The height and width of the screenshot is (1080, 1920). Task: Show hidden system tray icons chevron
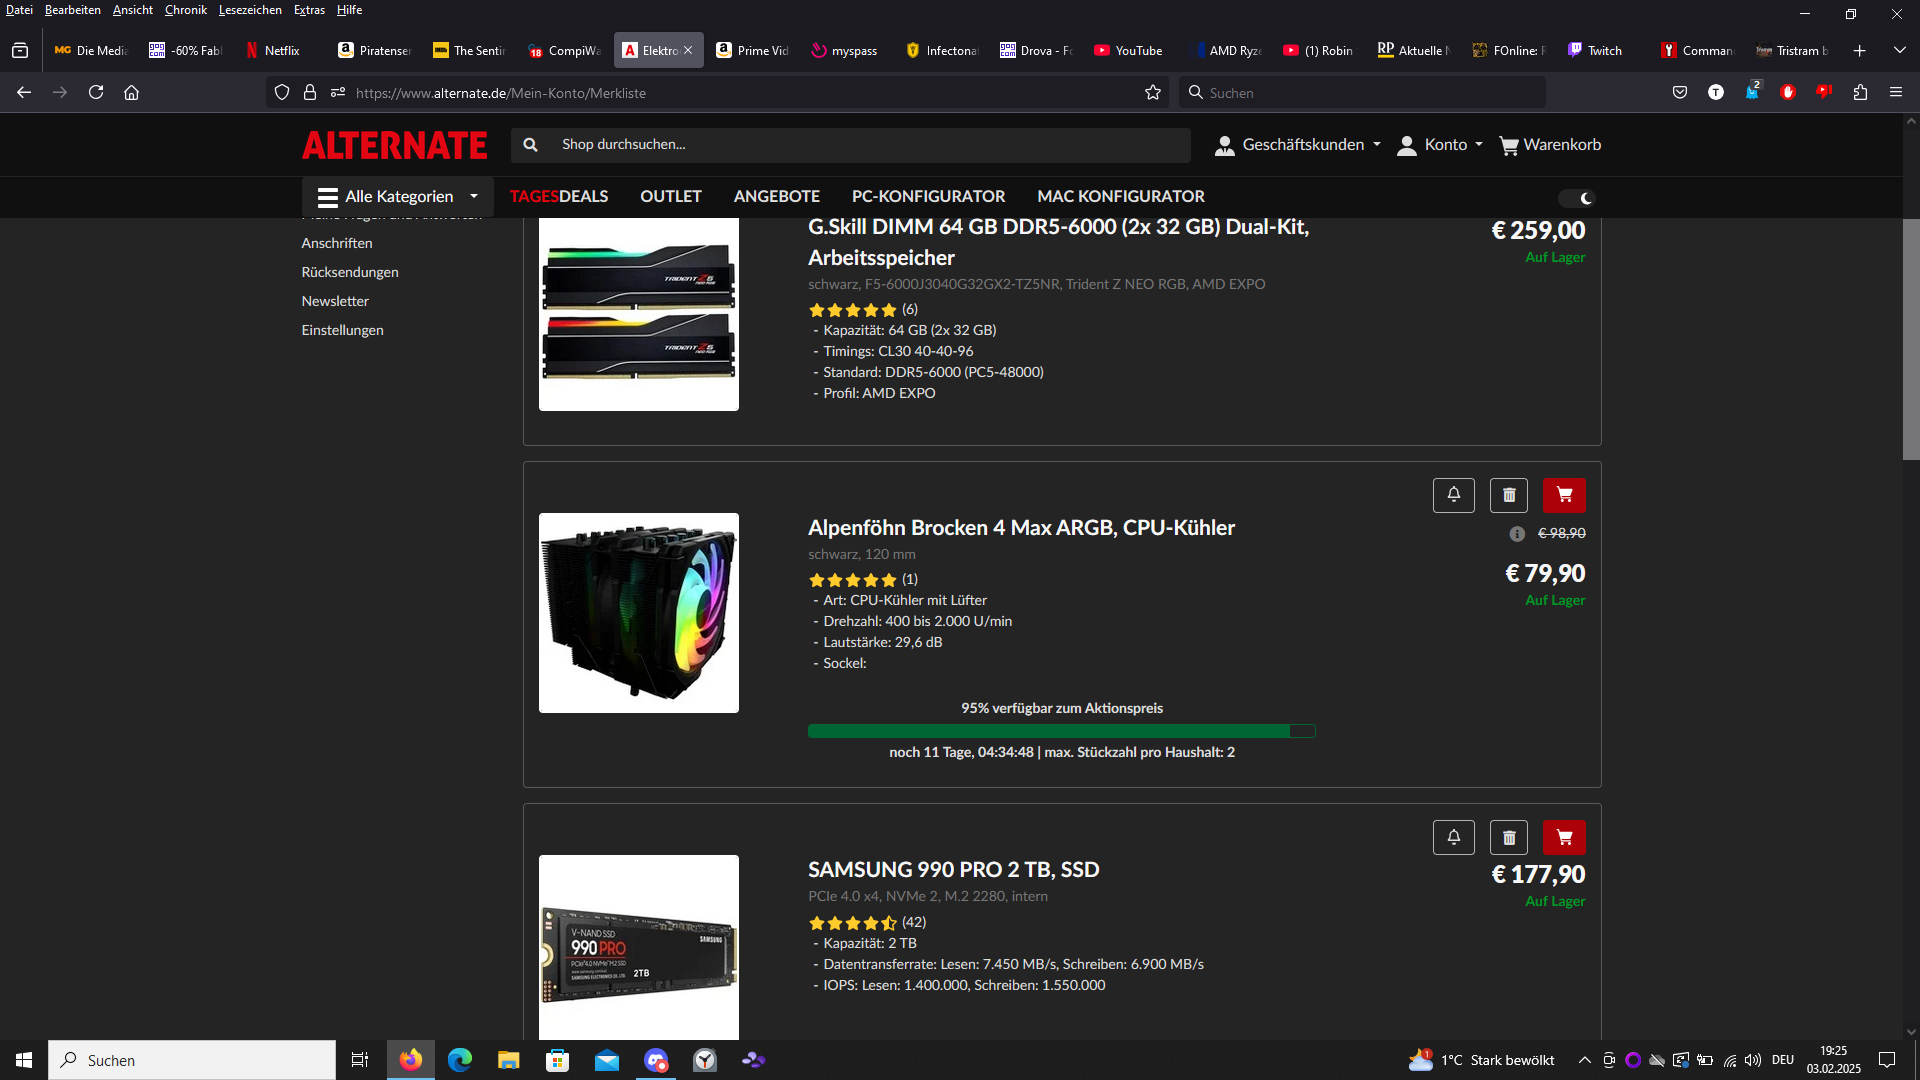pyautogui.click(x=1585, y=1060)
